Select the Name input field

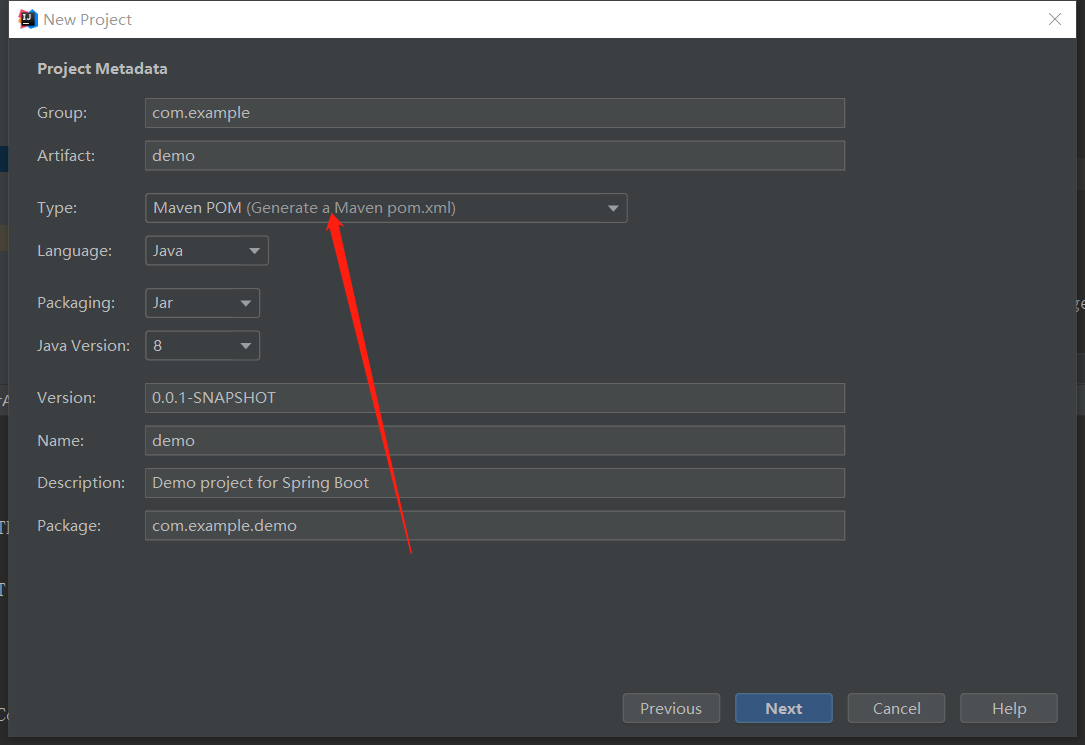click(x=494, y=441)
